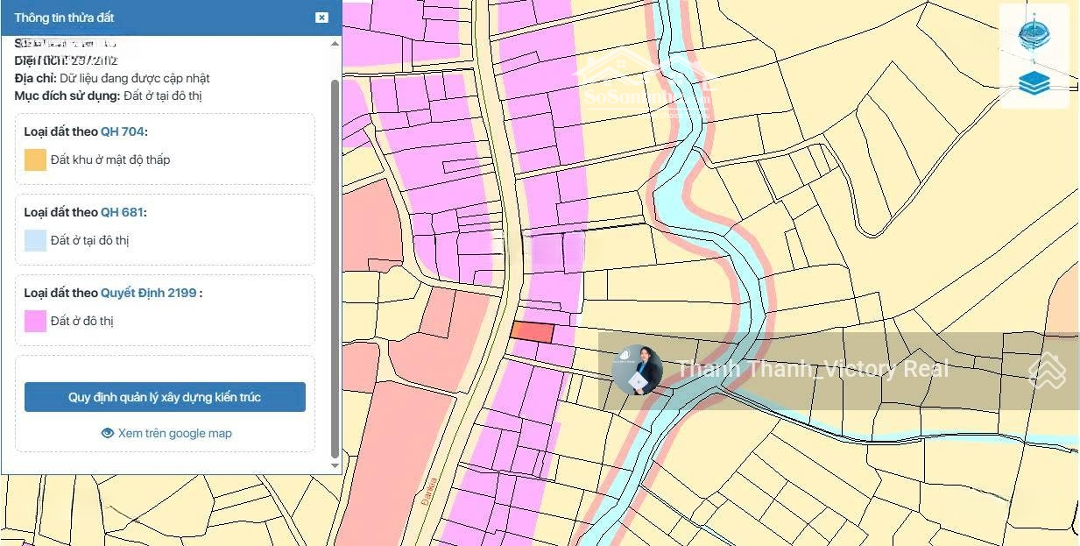Viewport: 1080px width, 546px height.
Task: Click Quy định quản lý xây dựng kiến trúc
Action: [x=165, y=397]
